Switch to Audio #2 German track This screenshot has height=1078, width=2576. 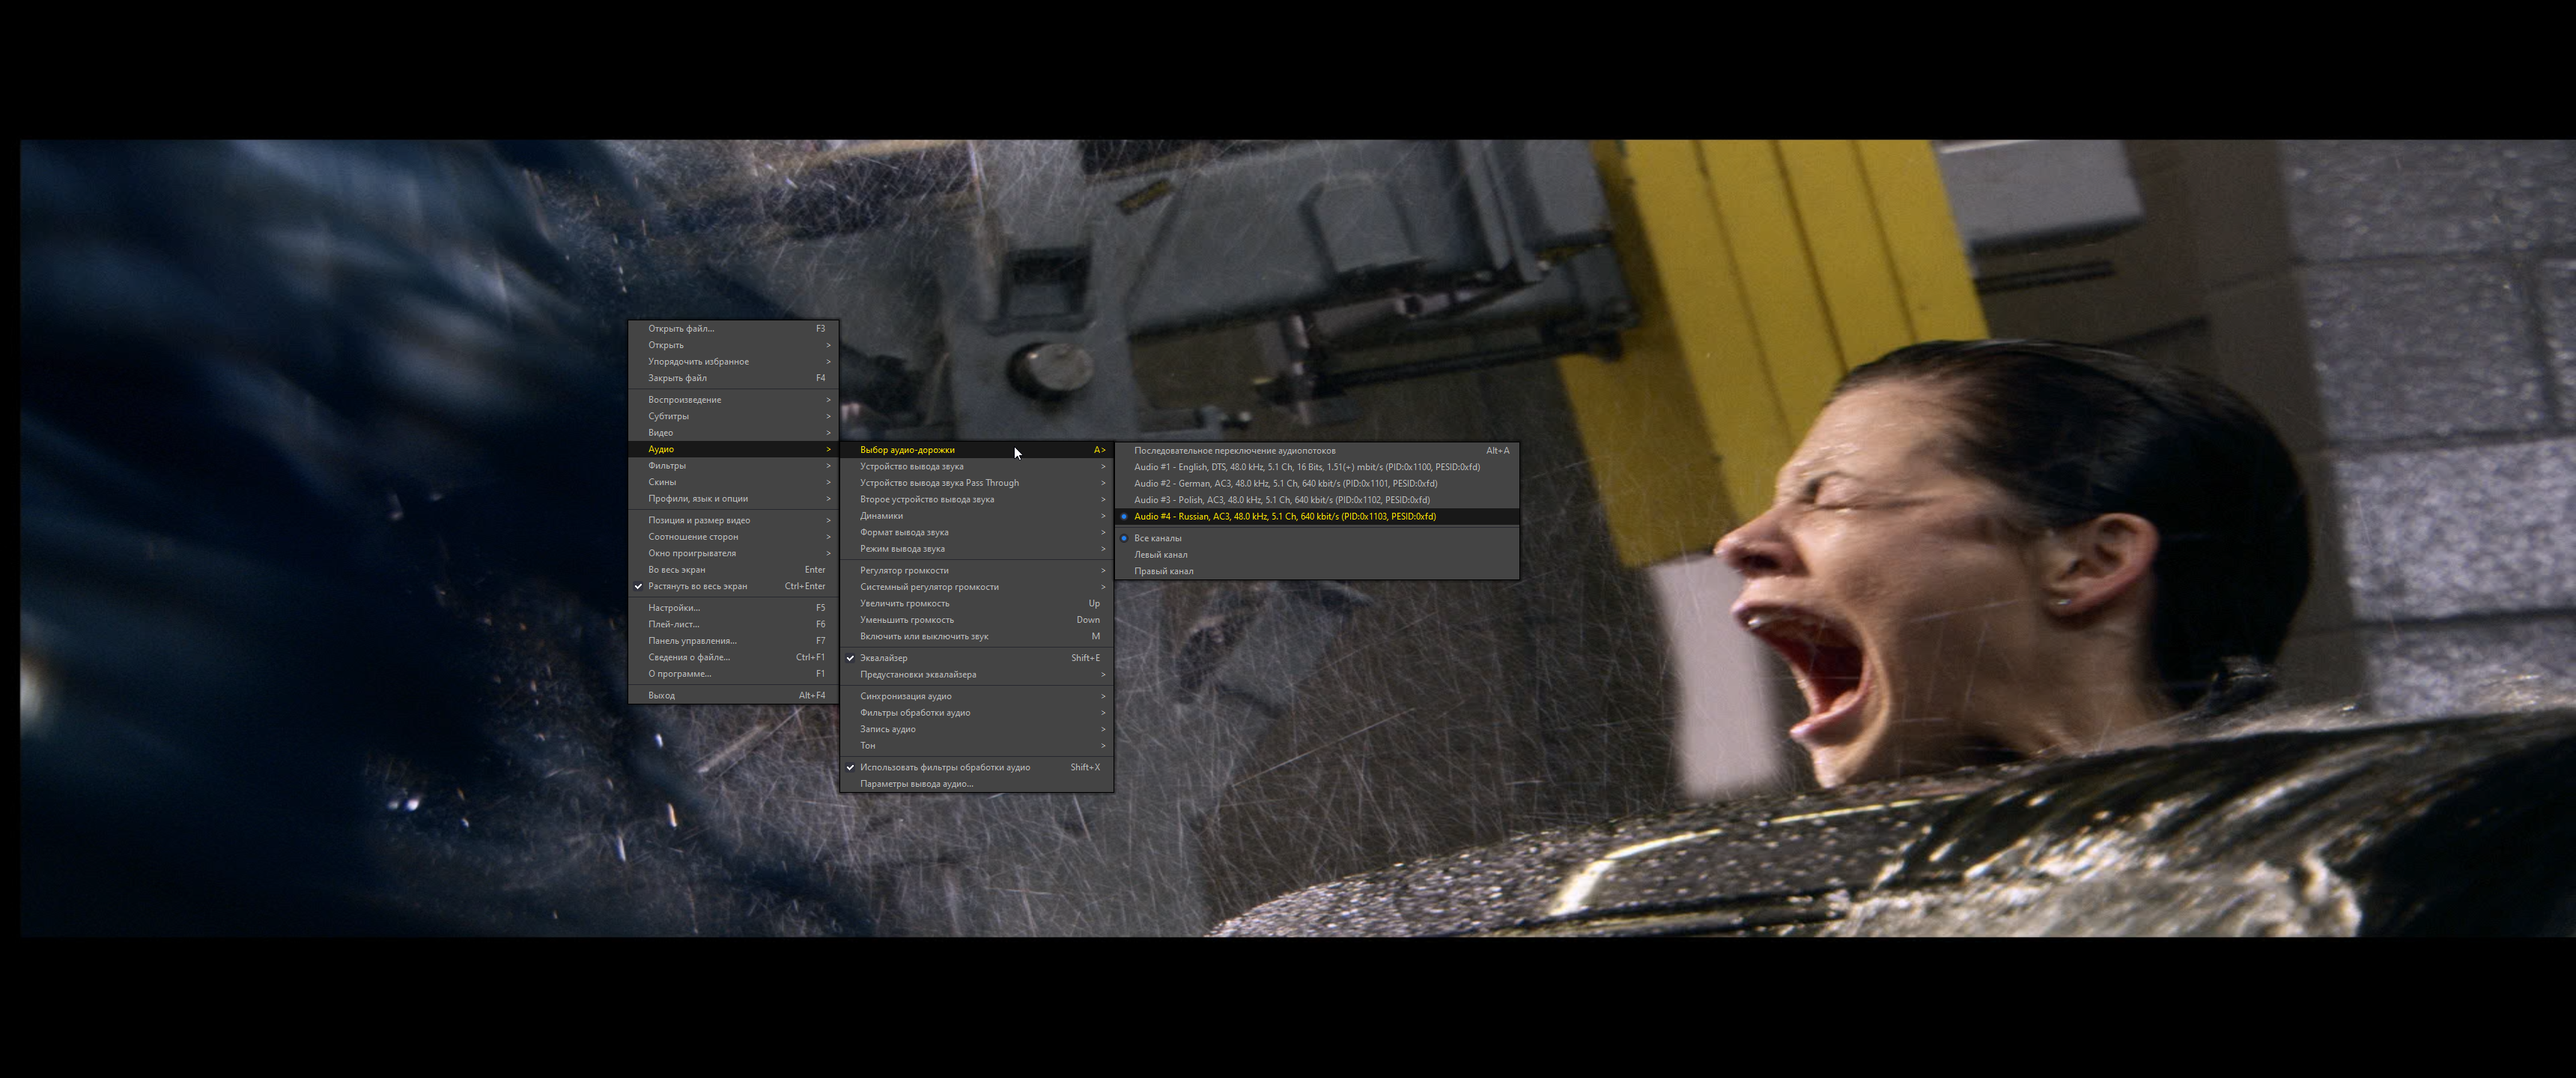pos(1285,483)
